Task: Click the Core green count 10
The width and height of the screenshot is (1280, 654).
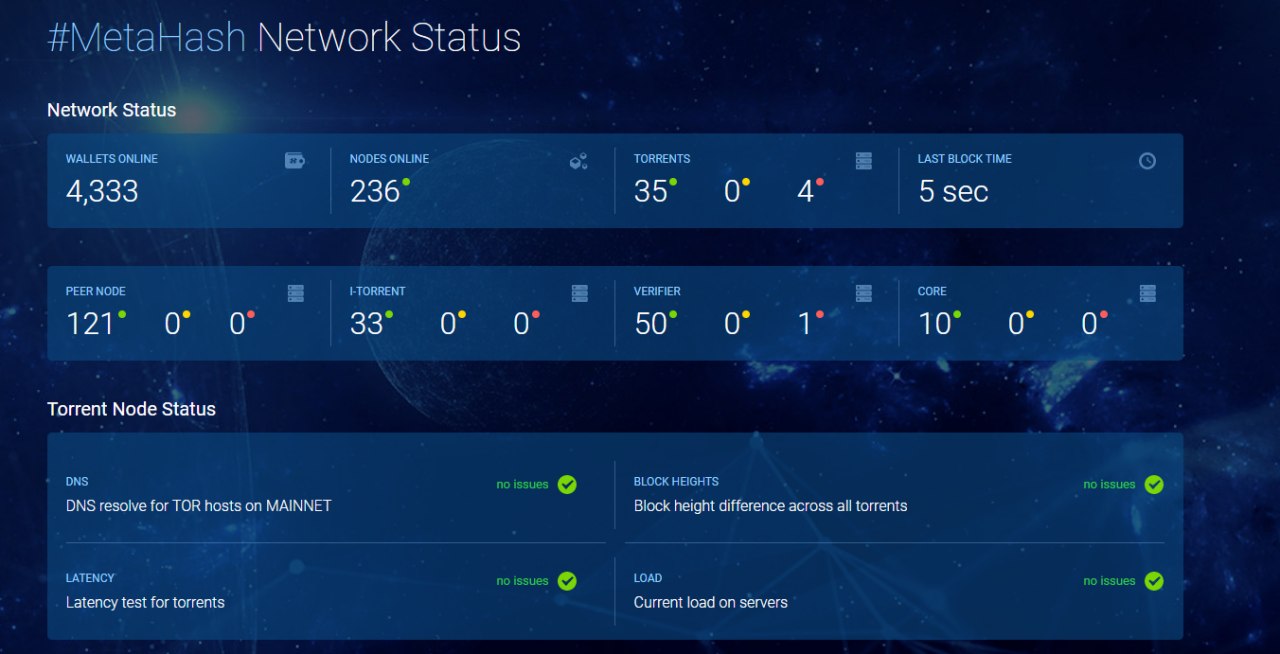Action: point(935,324)
